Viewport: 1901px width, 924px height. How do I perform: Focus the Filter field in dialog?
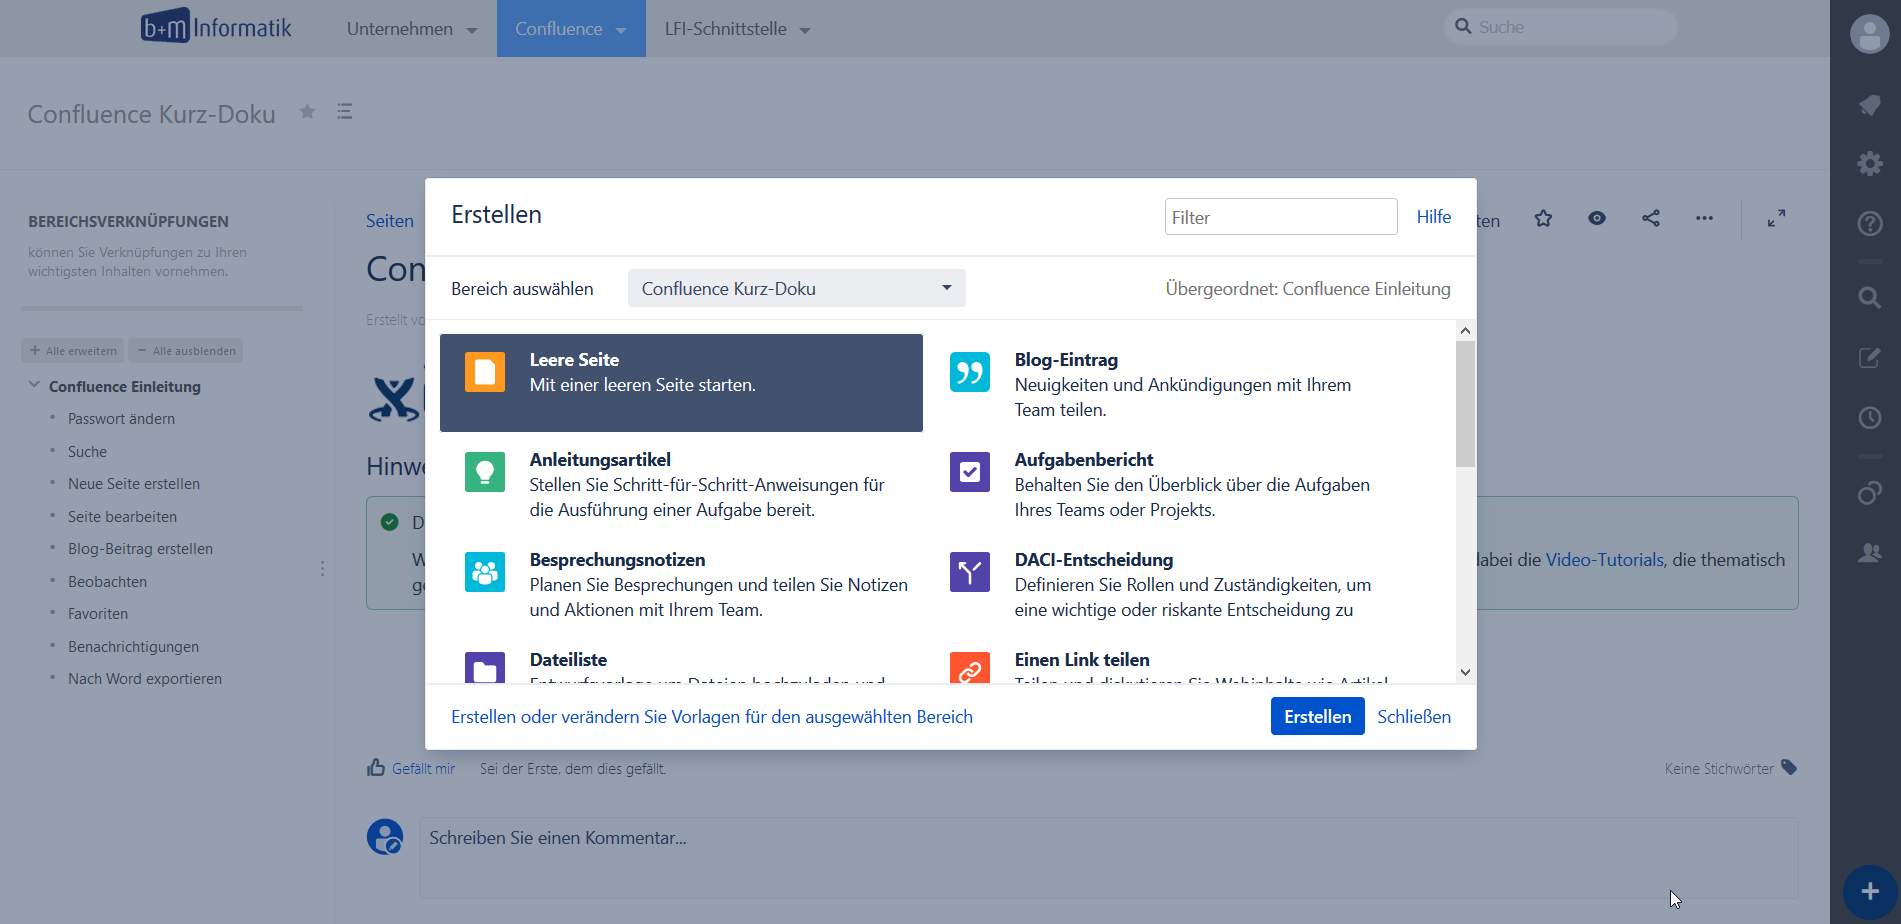point(1281,217)
